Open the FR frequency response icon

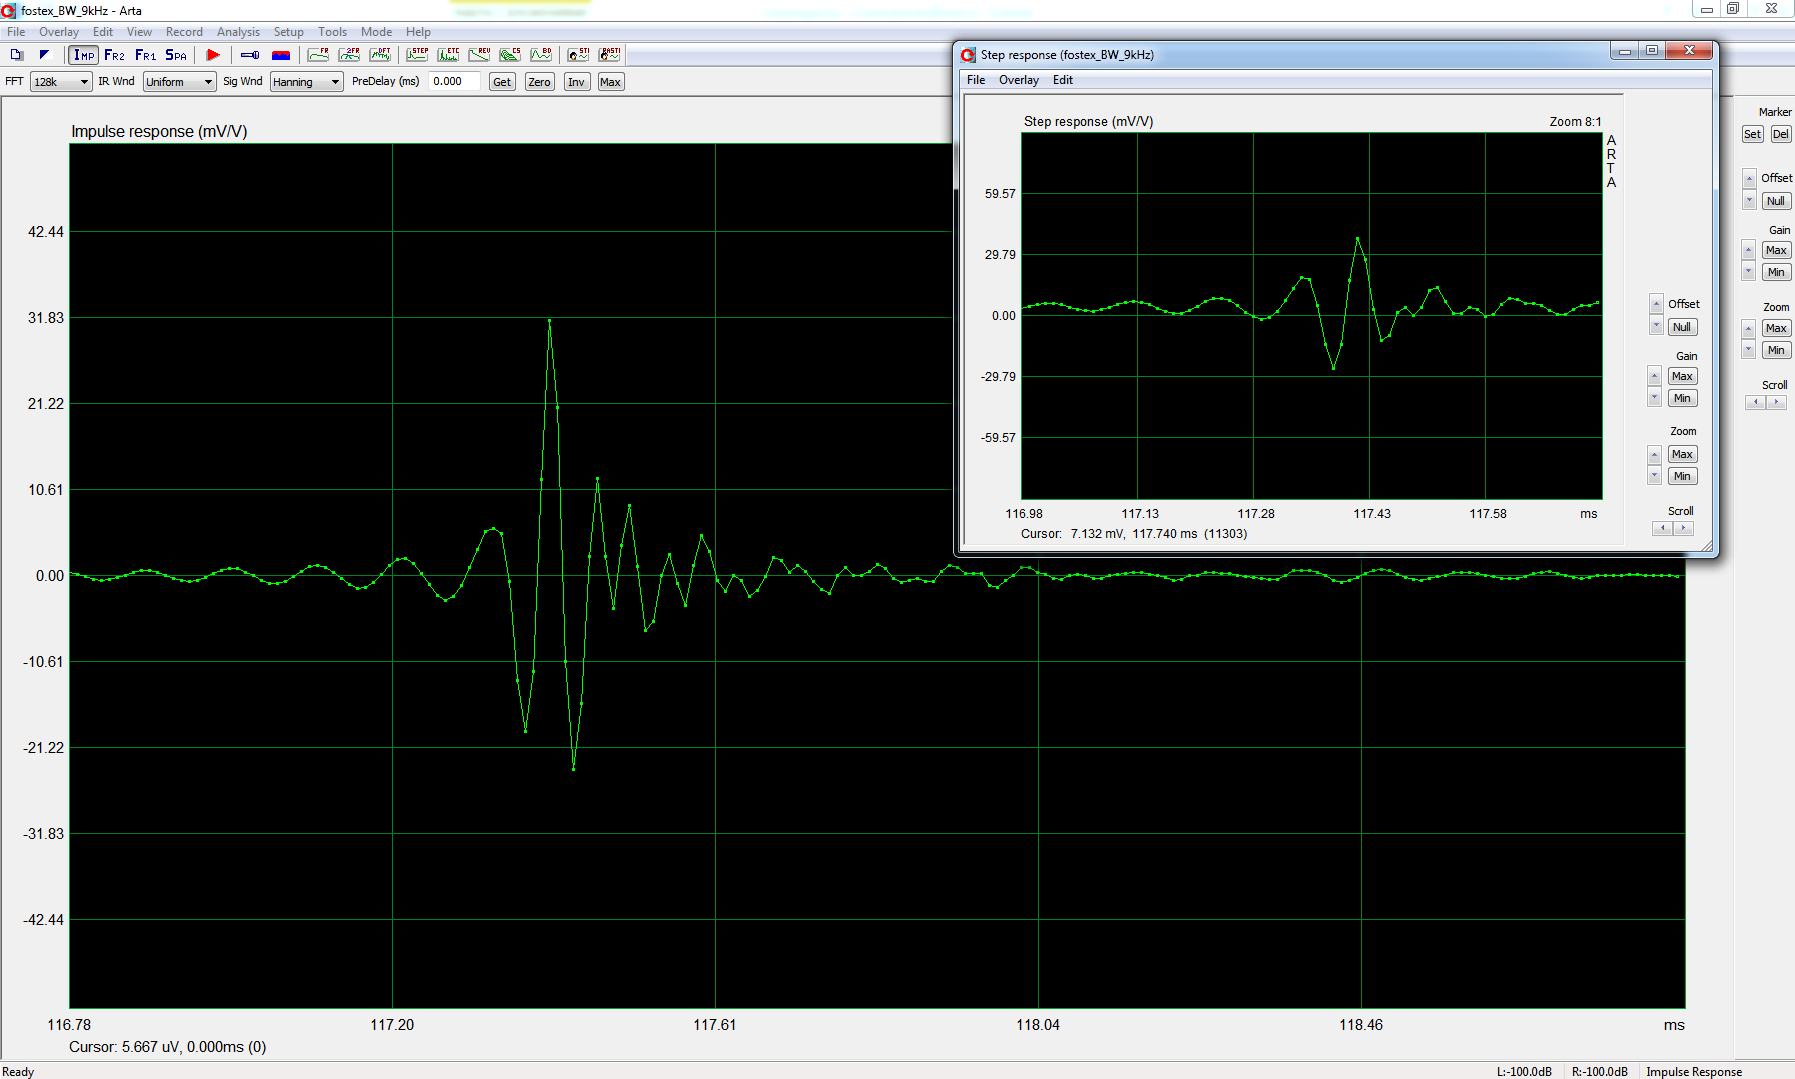(x=318, y=55)
